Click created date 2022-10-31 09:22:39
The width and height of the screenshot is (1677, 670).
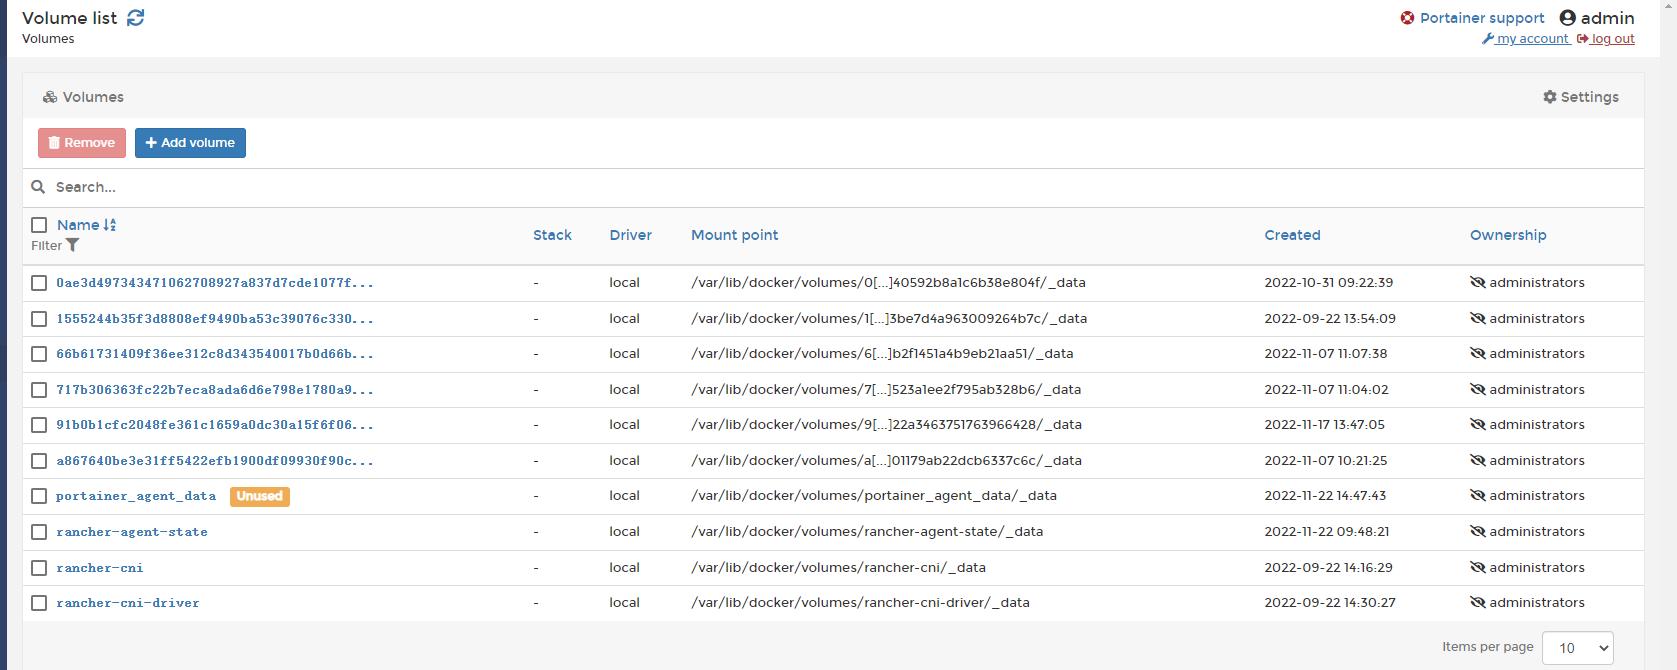pyautogui.click(x=1328, y=283)
